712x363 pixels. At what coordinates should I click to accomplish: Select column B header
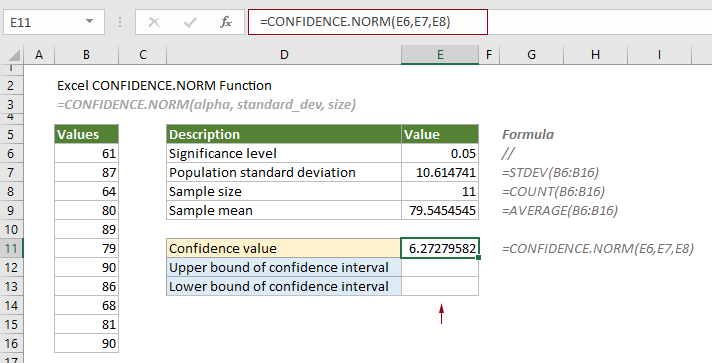[x=86, y=55]
